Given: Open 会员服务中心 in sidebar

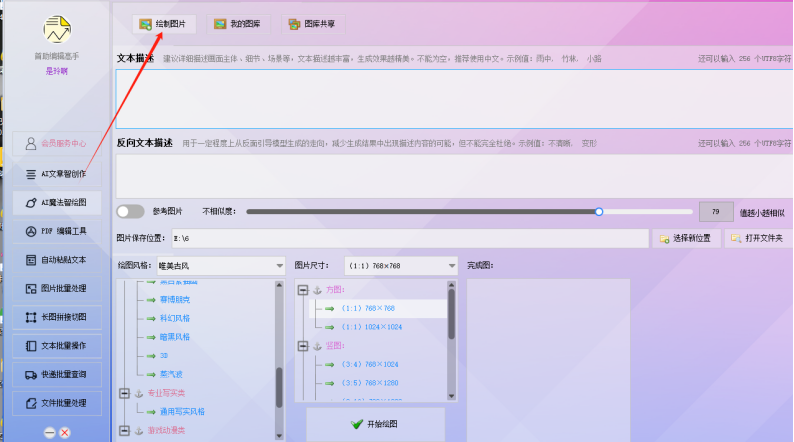Looking at the screenshot, I should 57,144.
